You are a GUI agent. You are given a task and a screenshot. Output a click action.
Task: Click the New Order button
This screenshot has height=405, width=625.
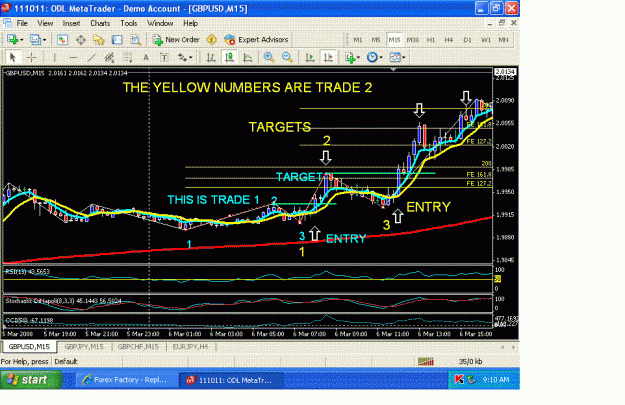tap(176, 39)
